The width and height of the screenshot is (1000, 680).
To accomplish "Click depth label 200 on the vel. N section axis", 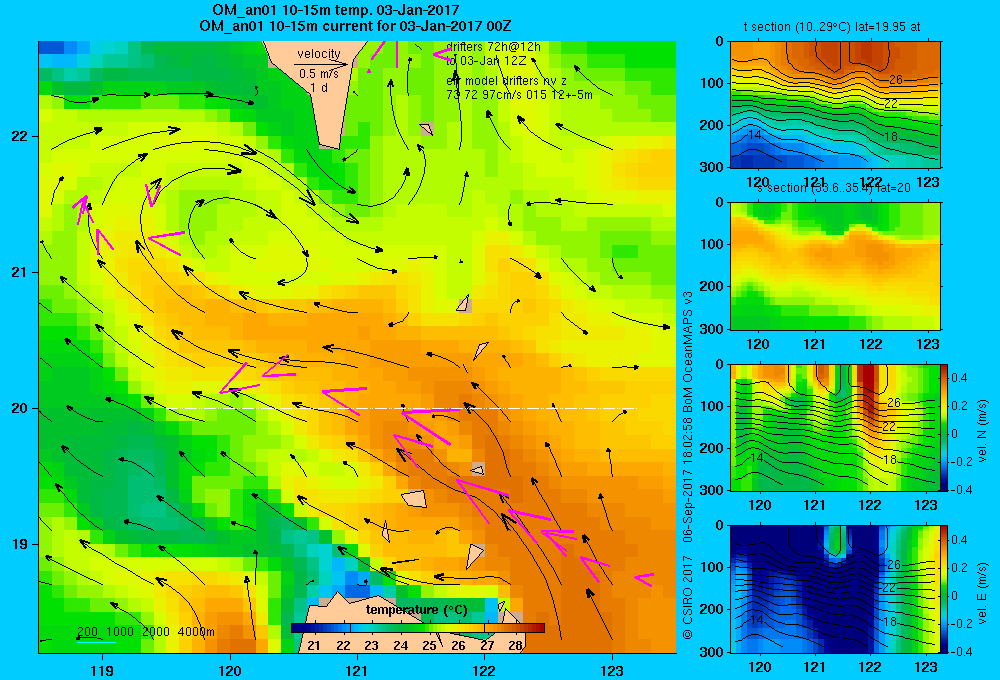I will coord(714,448).
